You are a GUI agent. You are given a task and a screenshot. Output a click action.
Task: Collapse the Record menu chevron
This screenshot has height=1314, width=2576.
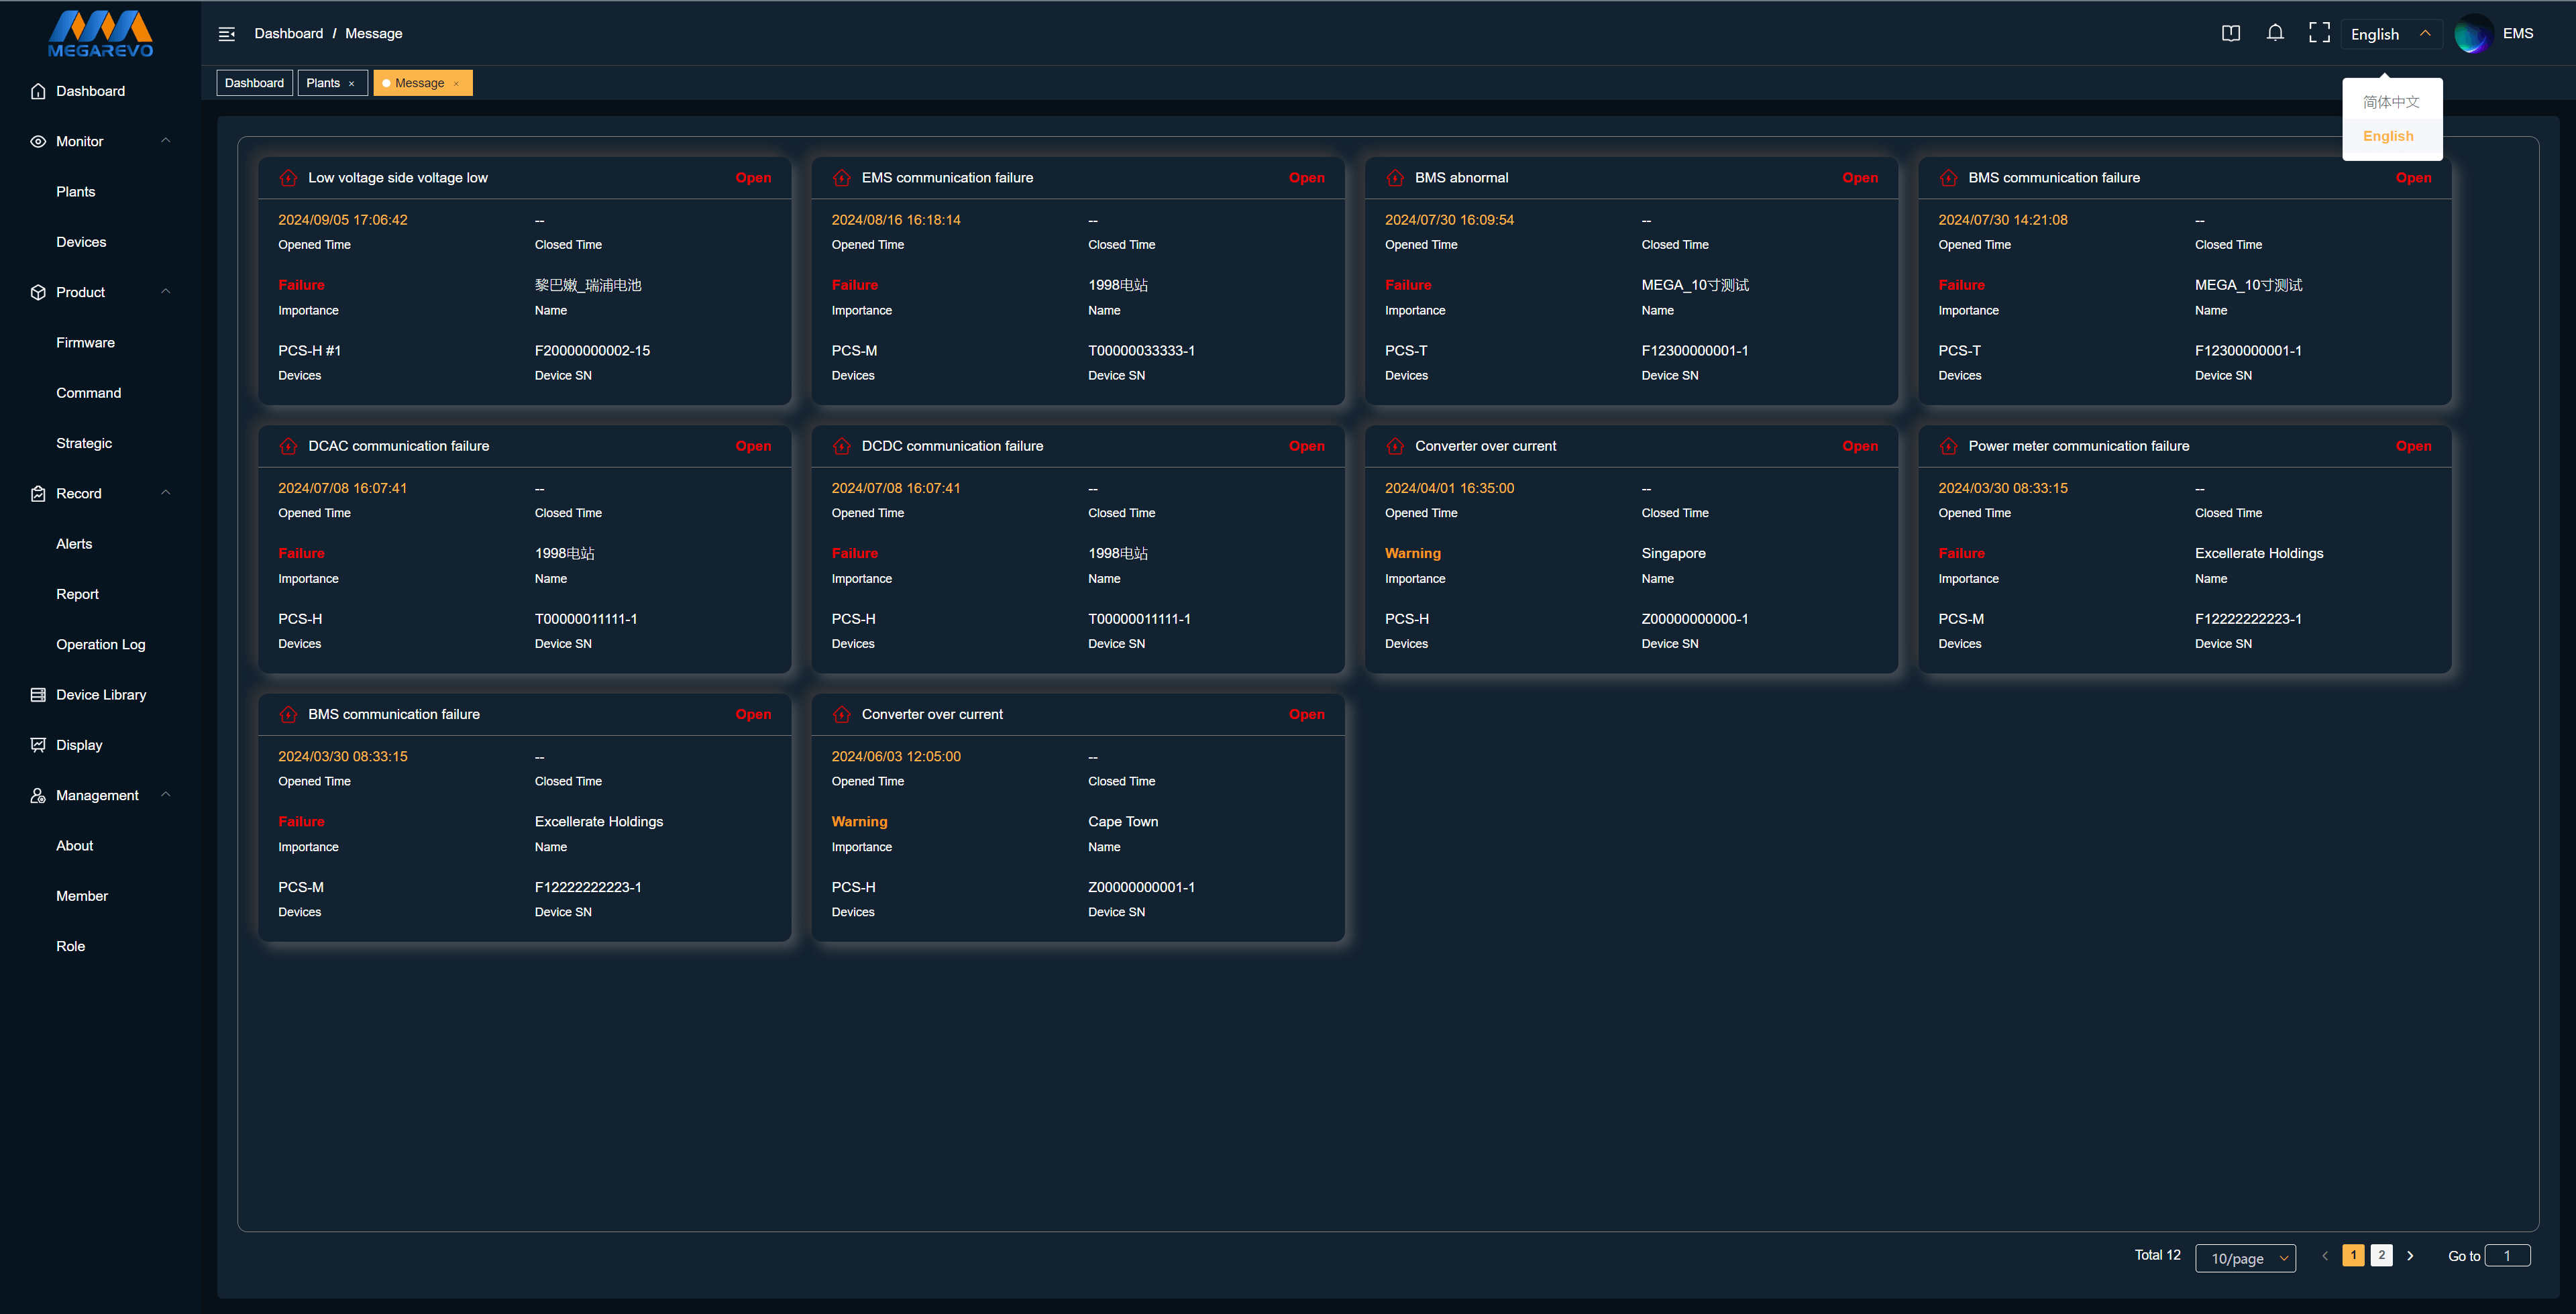pos(166,492)
